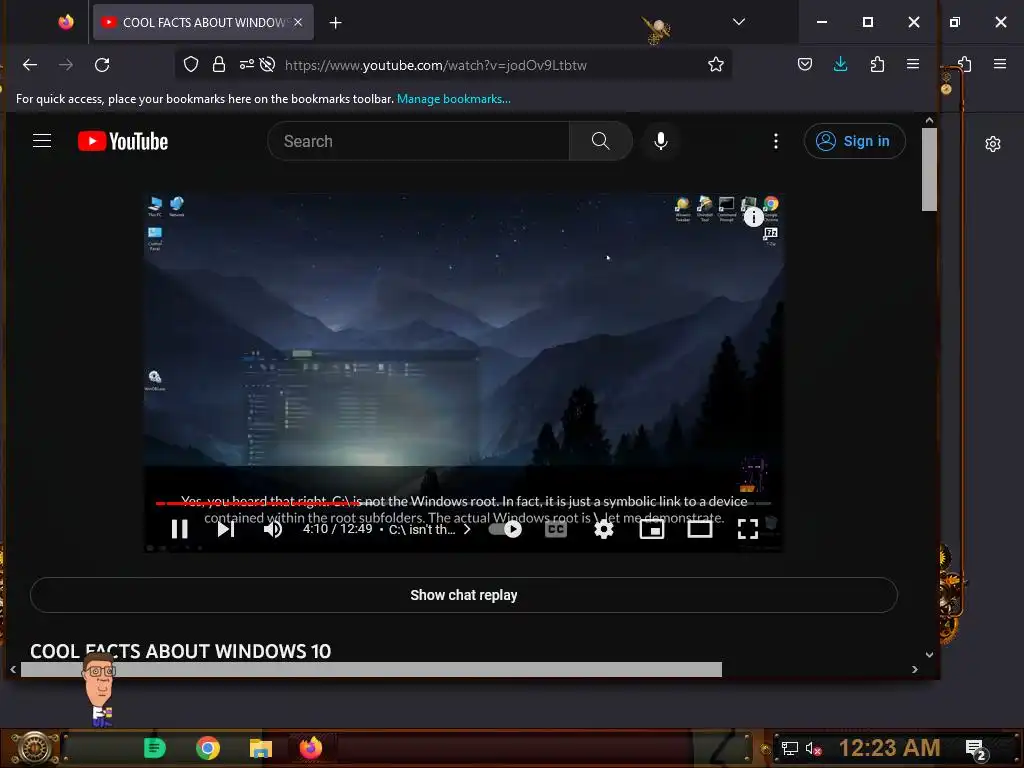Open a new browser tab
The image size is (1024, 768).
pos(335,23)
